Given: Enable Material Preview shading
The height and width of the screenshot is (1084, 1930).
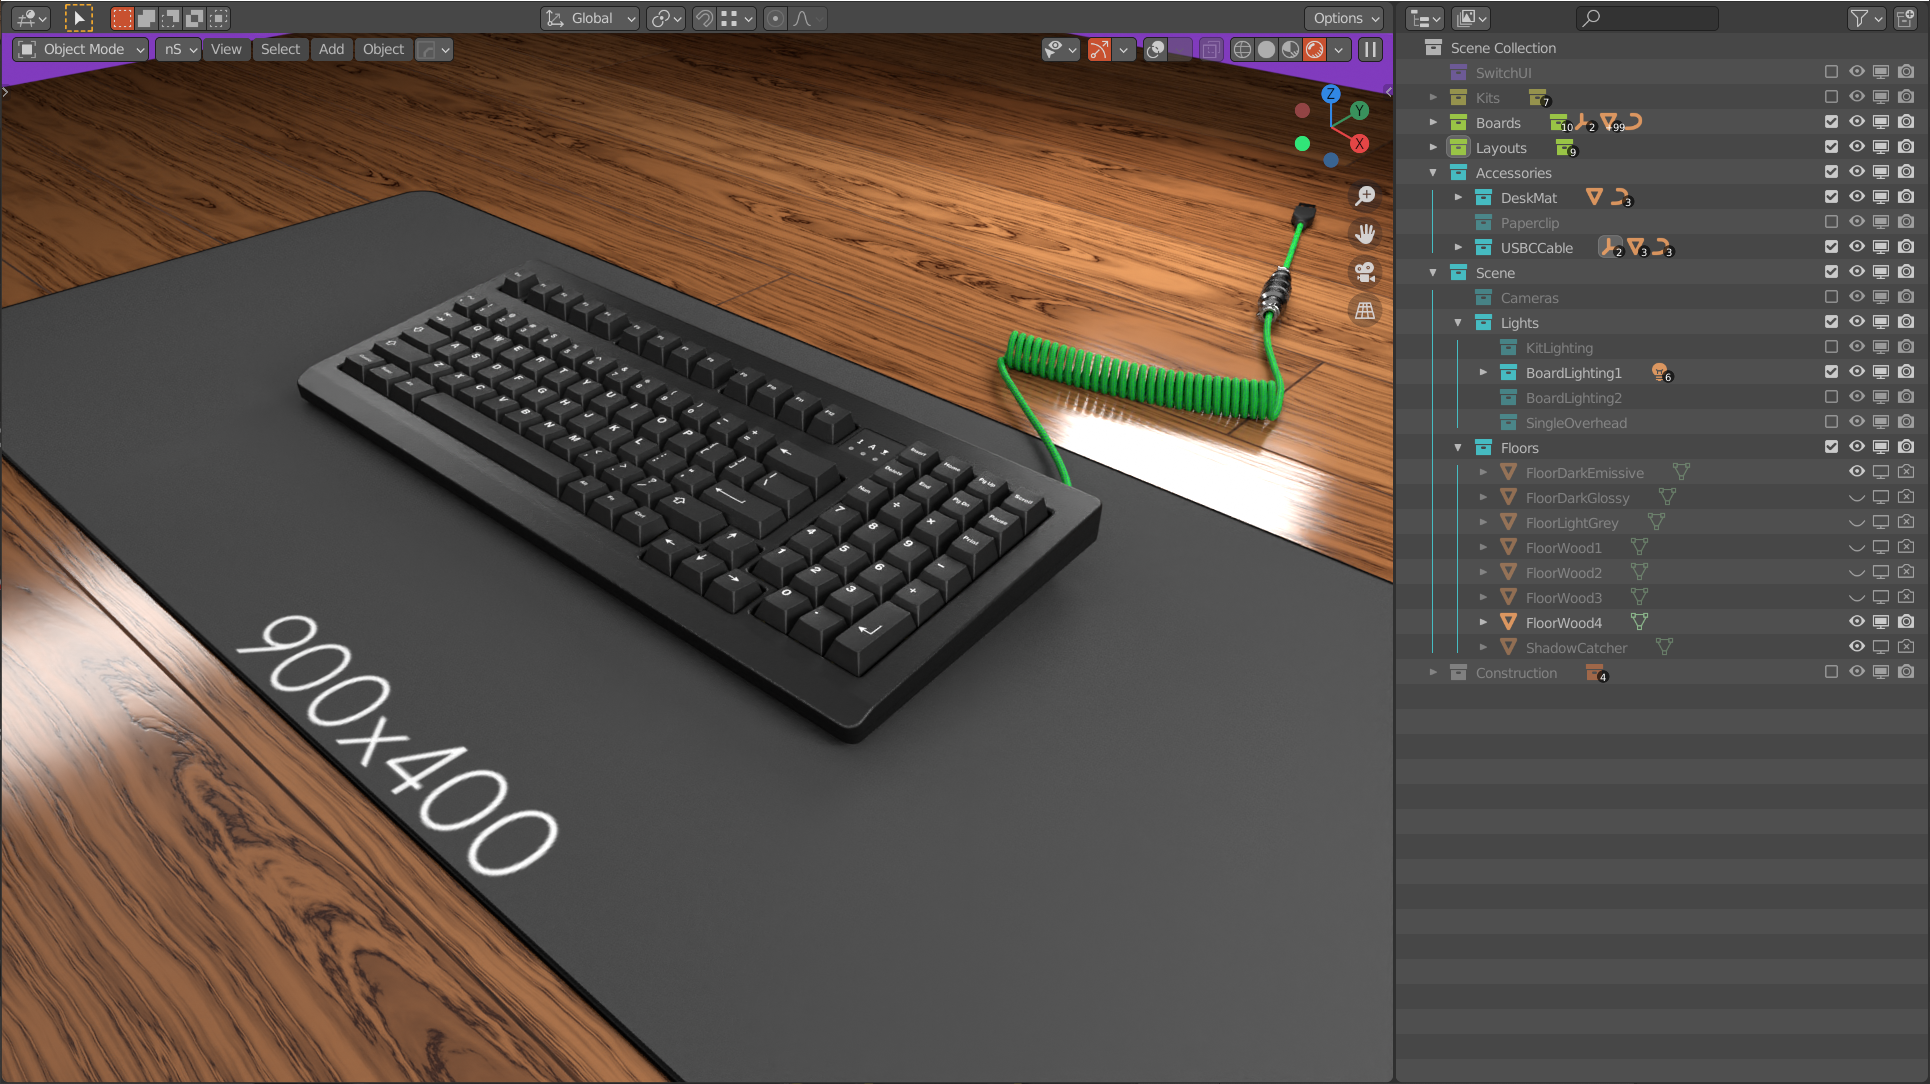Looking at the screenshot, I should point(1290,49).
